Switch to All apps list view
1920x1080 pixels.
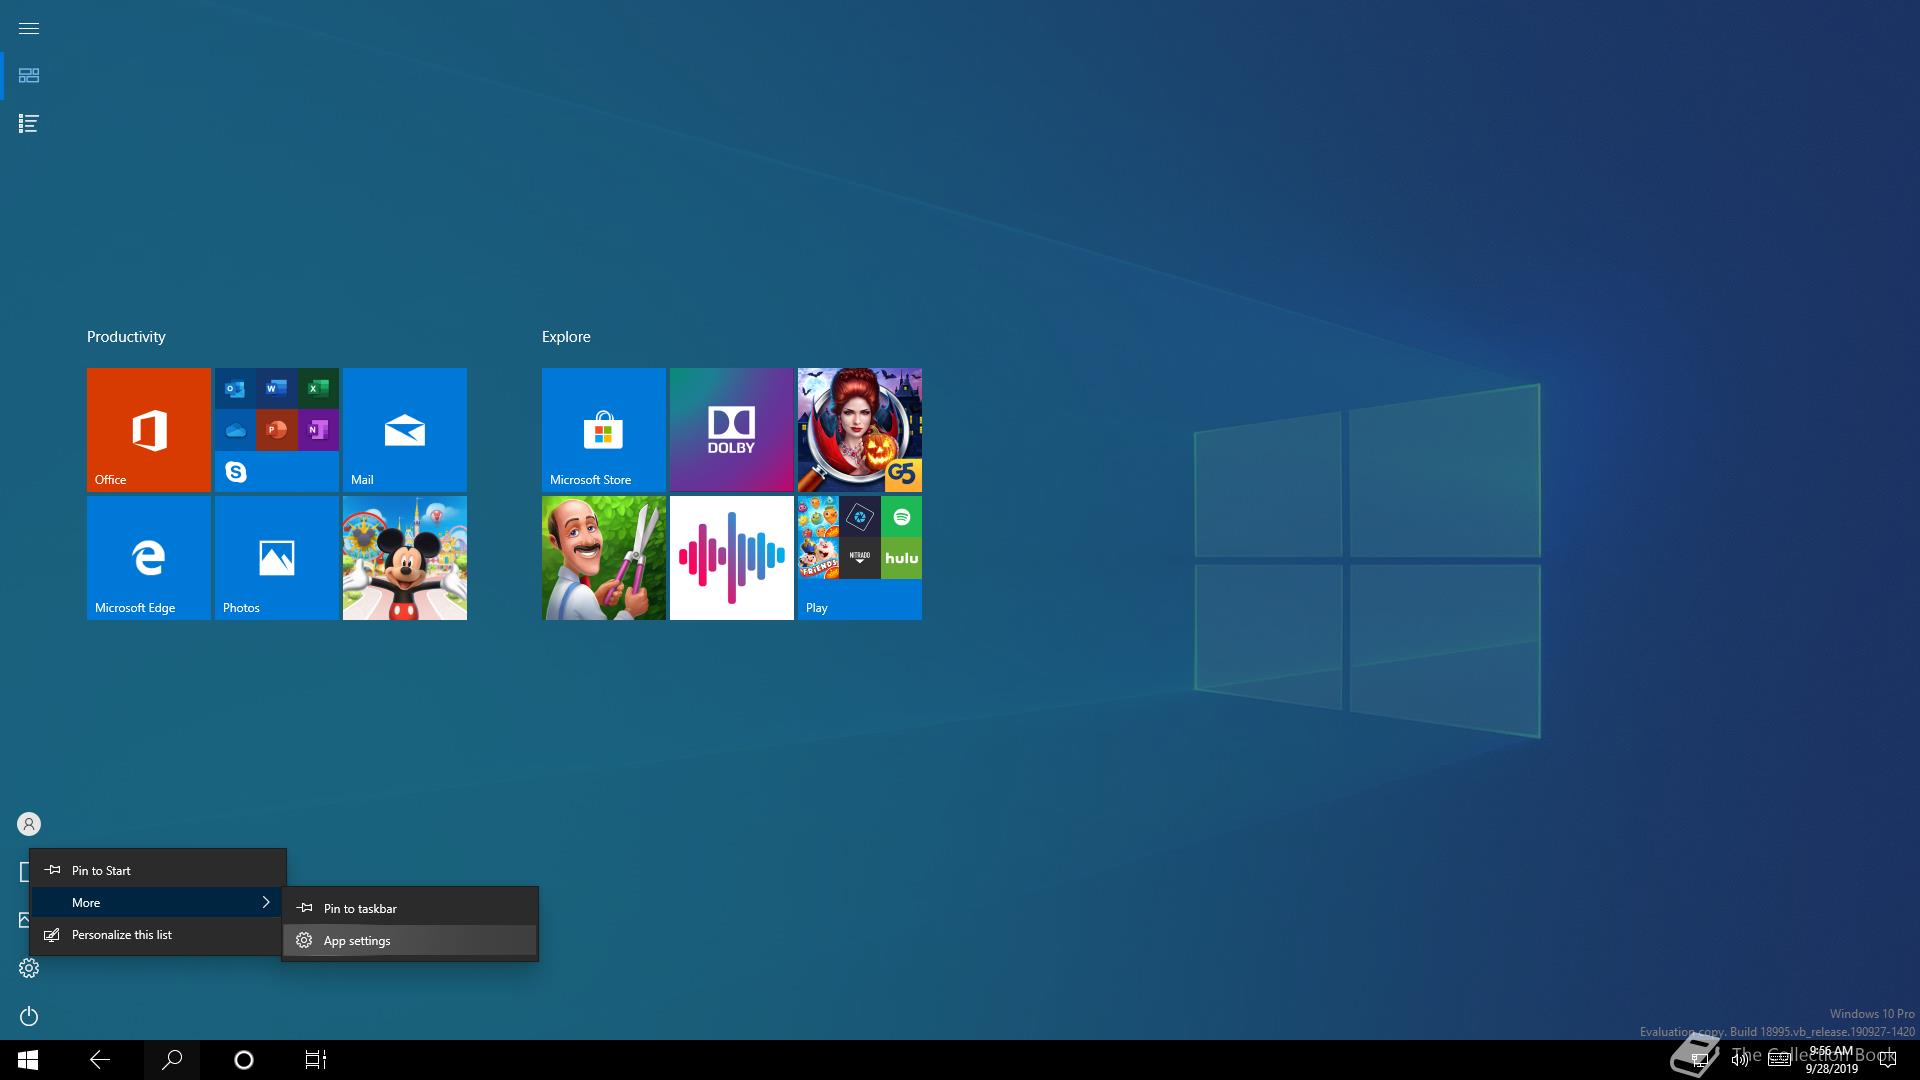click(x=29, y=124)
